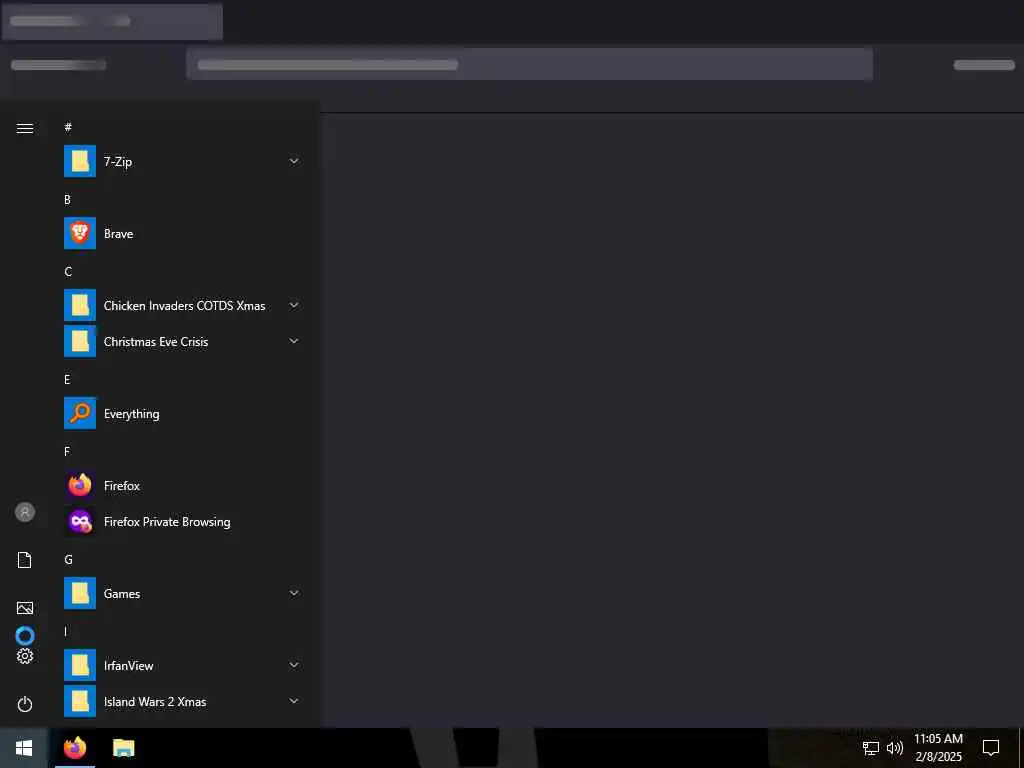1024x768 pixels.
Task: Launch Brave from its lion icon
Action: pyautogui.click(x=80, y=233)
